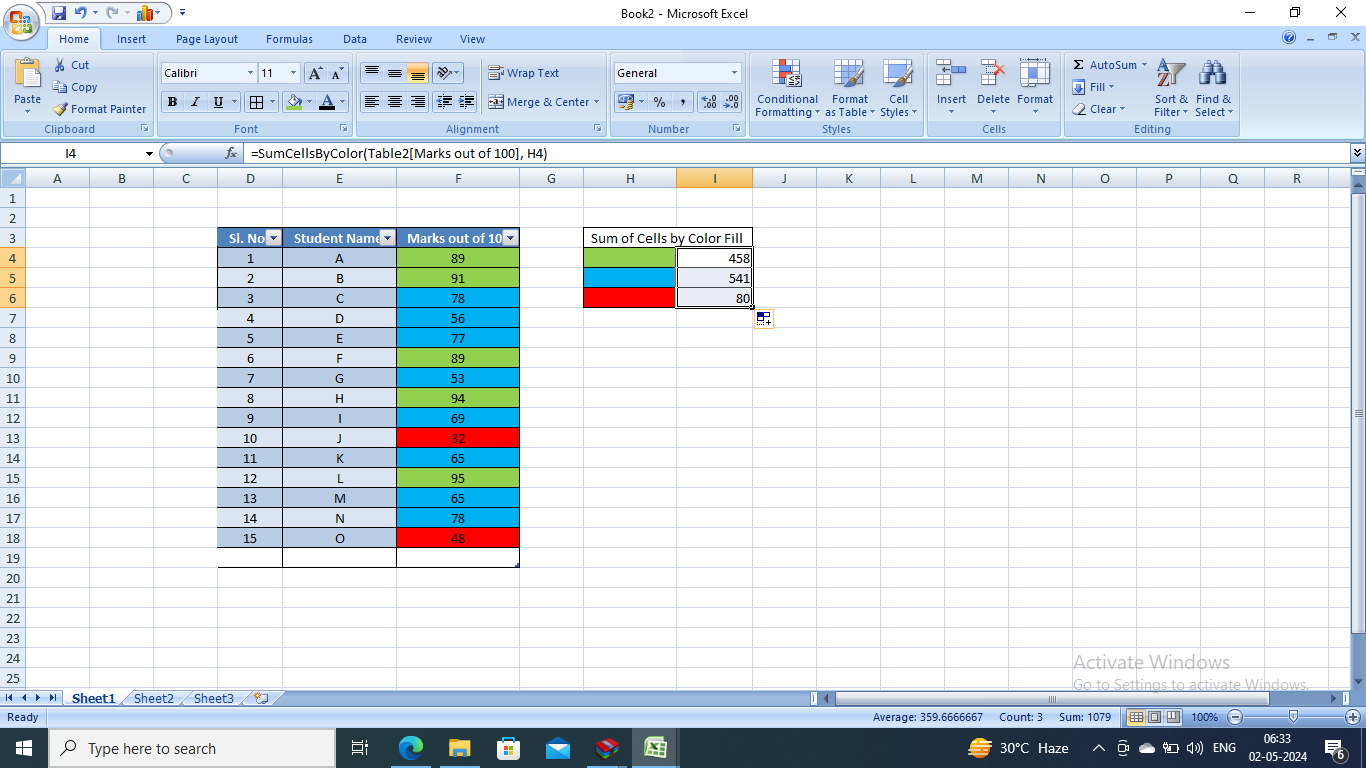Select the green color fill cell H4

pos(629,258)
